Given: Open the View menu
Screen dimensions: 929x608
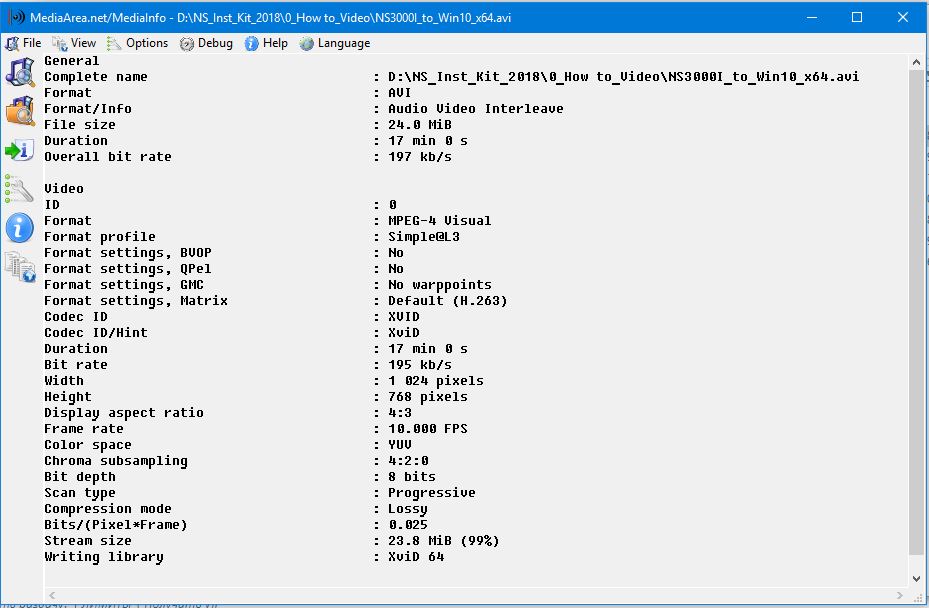Looking at the screenshot, I should 75,43.
